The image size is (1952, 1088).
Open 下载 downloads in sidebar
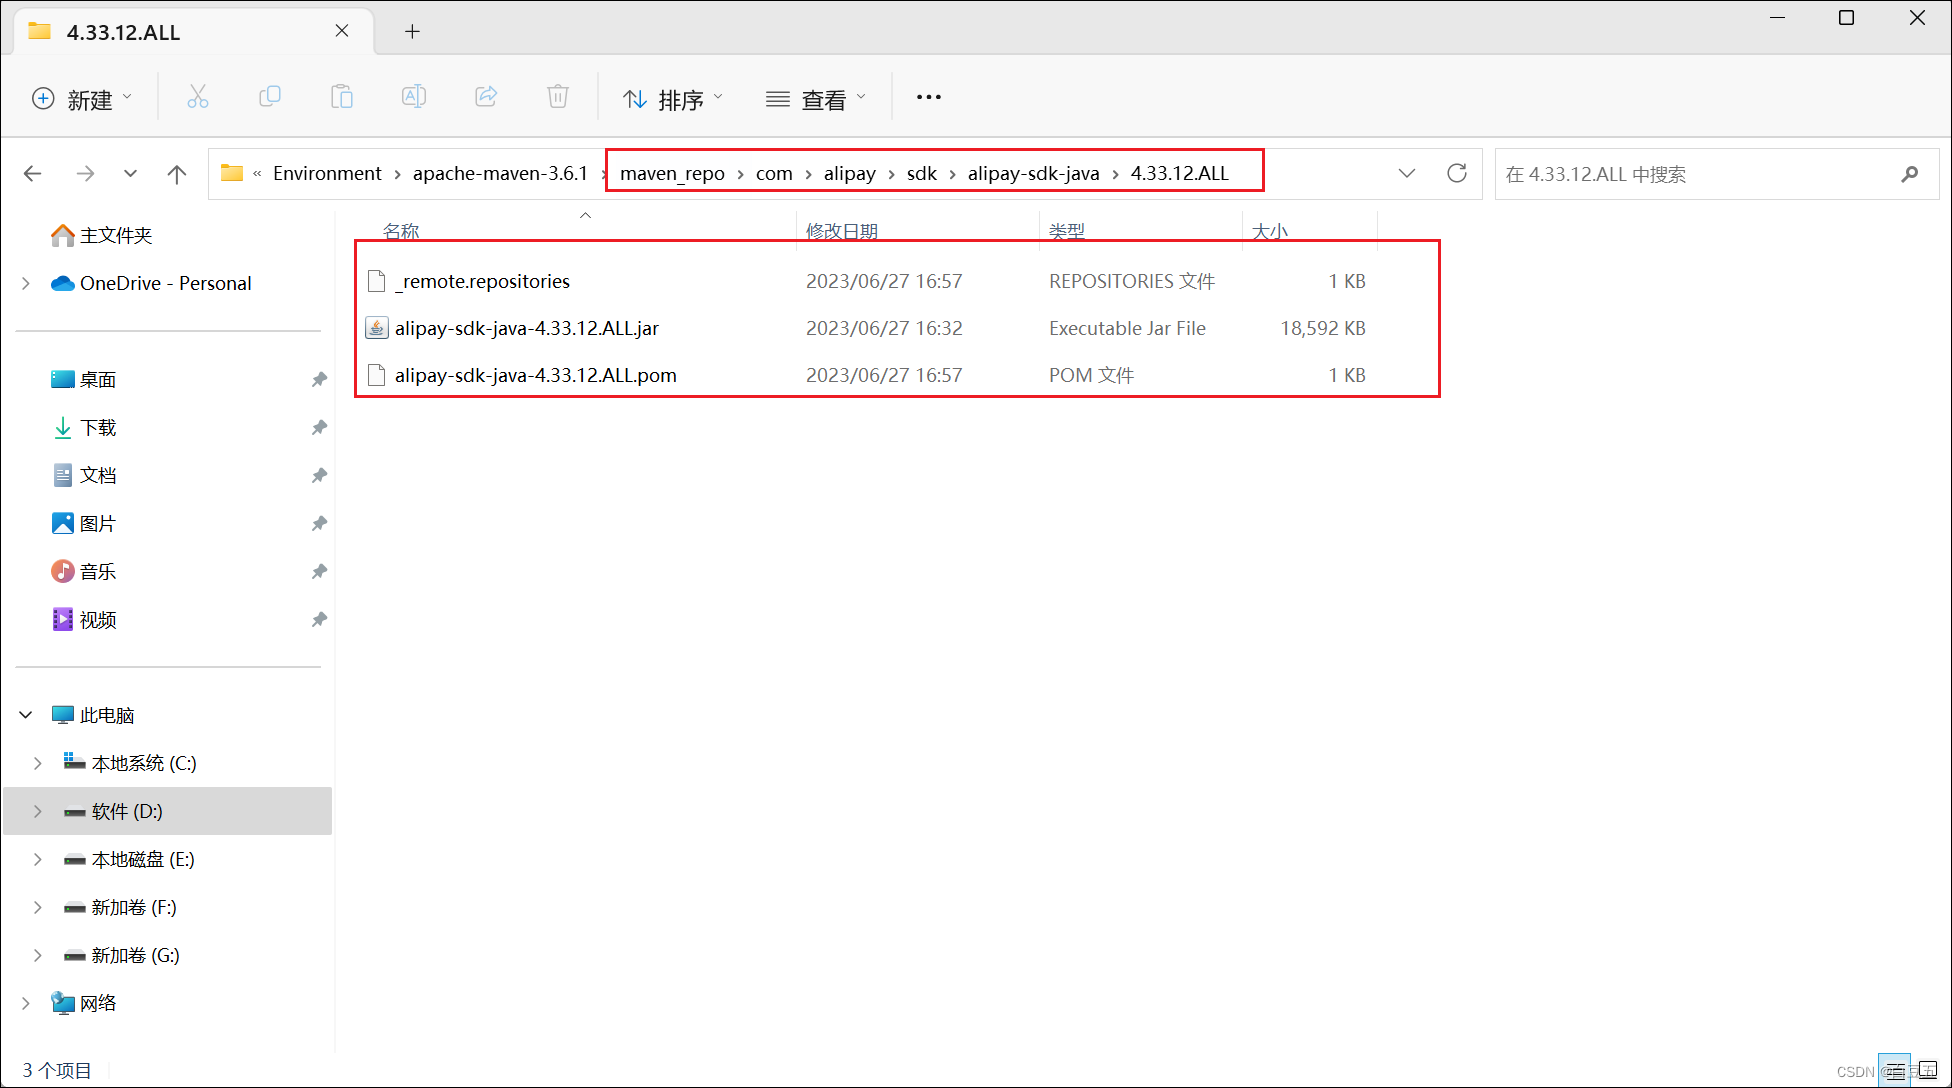[83, 427]
